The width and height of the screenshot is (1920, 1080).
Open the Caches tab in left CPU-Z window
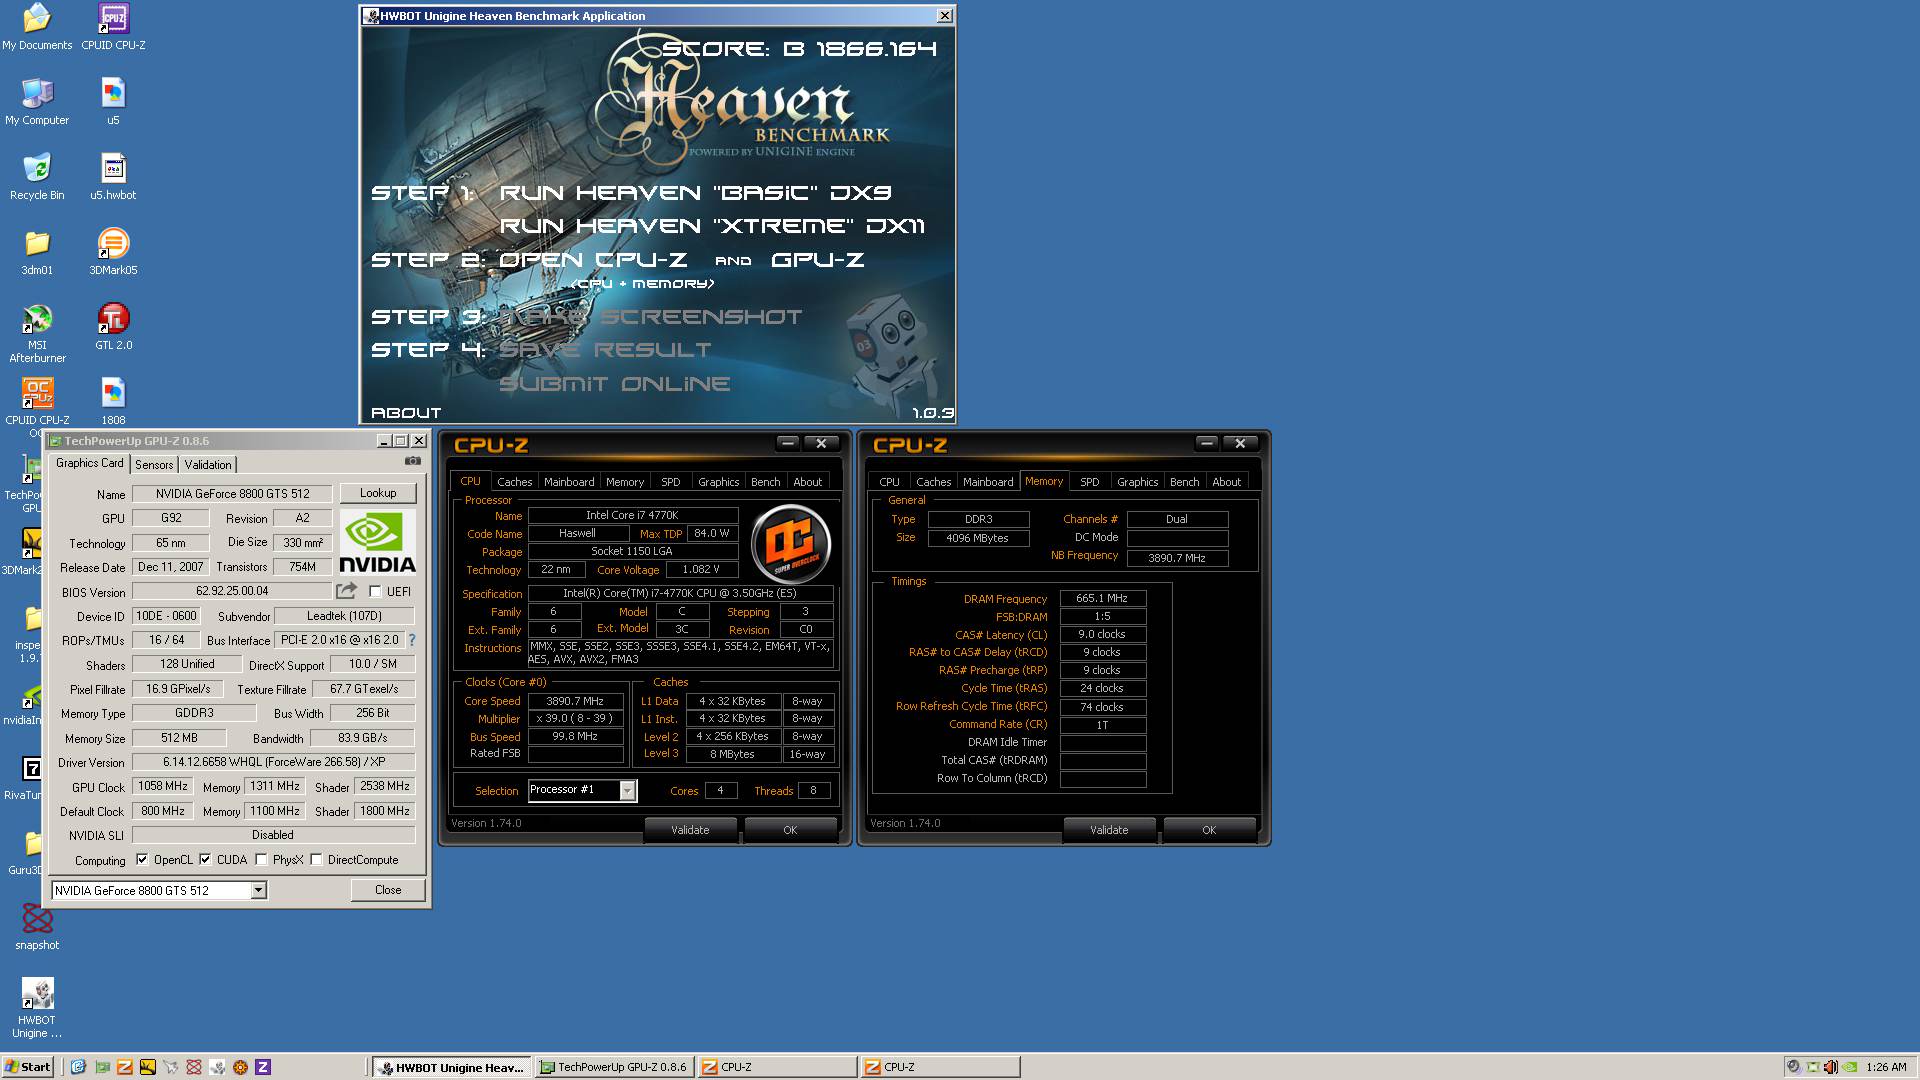pos(514,481)
